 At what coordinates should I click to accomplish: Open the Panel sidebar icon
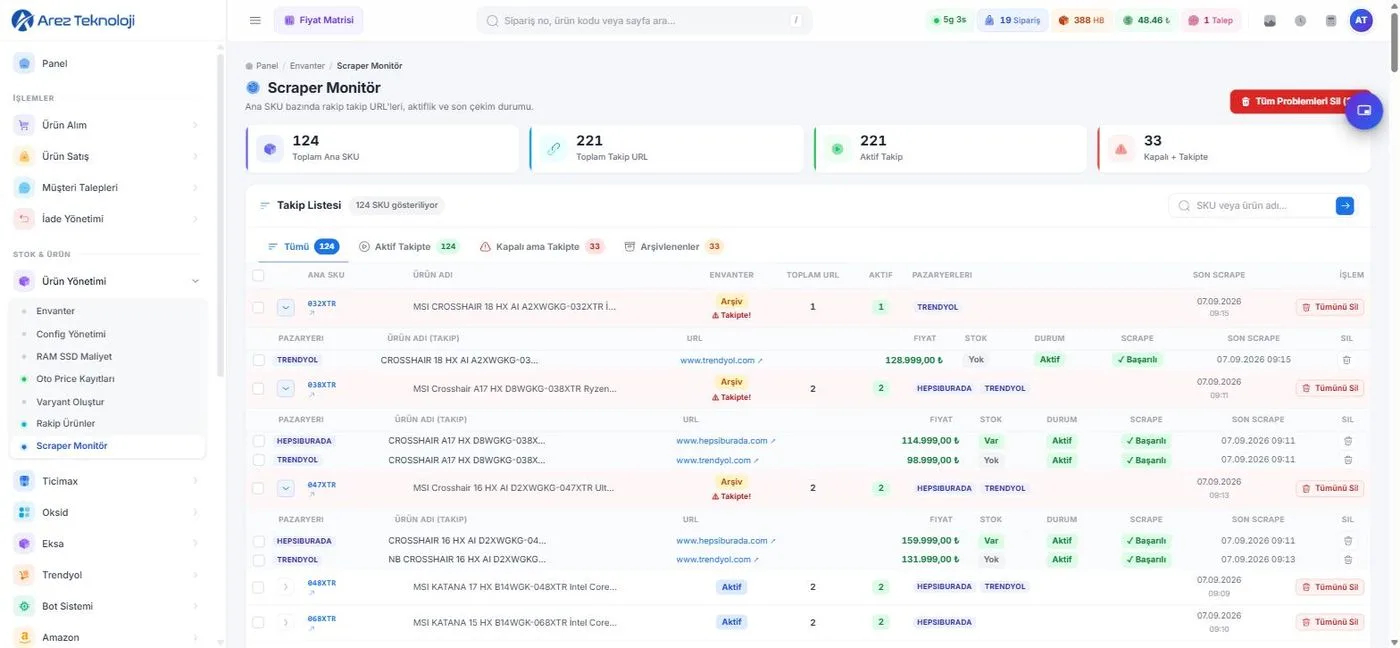coord(24,63)
